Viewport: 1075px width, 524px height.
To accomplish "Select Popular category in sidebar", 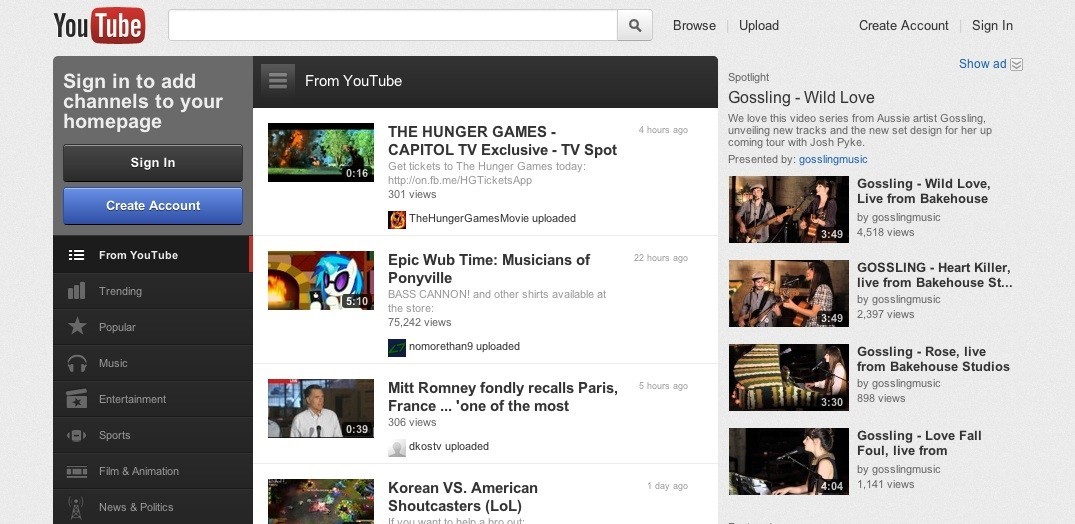I will [x=152, y=327].
